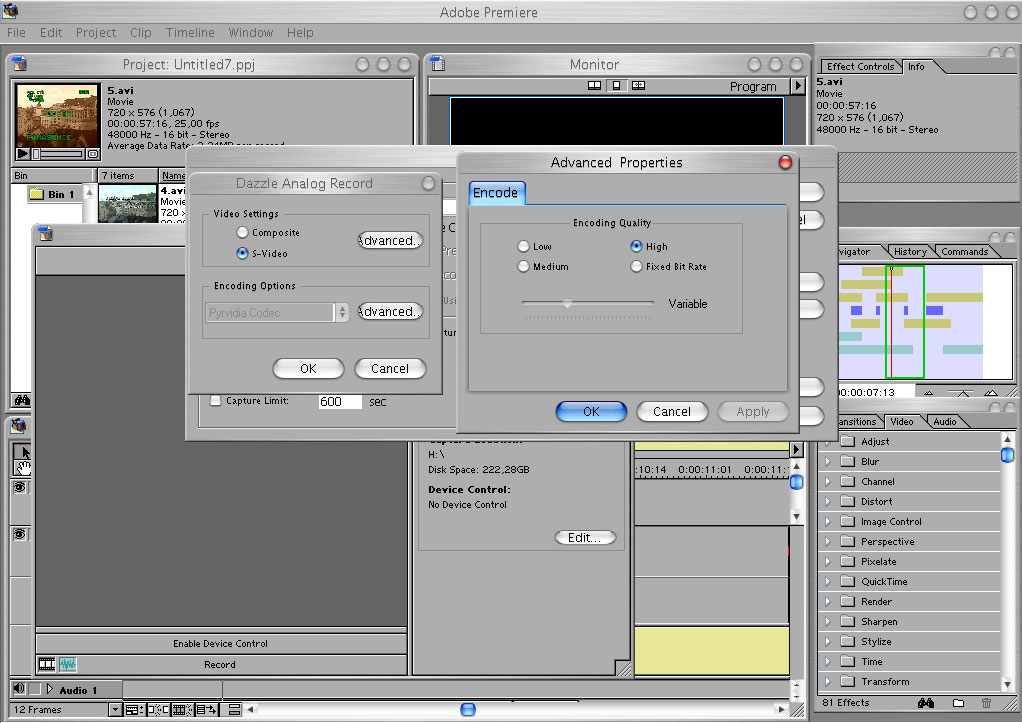Image resolution: width=1022 pixels, height=723 pixels.
Task: Click the binoculars Find icon in Project window
Action: (x=22, y=400)
